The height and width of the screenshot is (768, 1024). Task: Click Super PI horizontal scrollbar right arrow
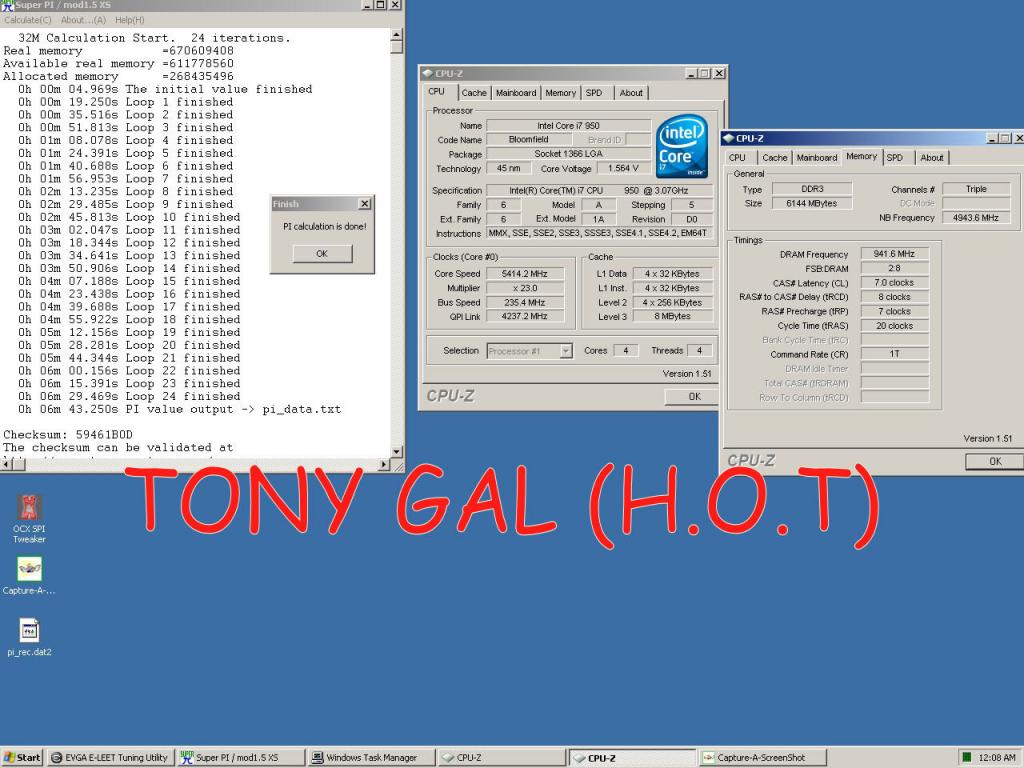pos(384,464)
